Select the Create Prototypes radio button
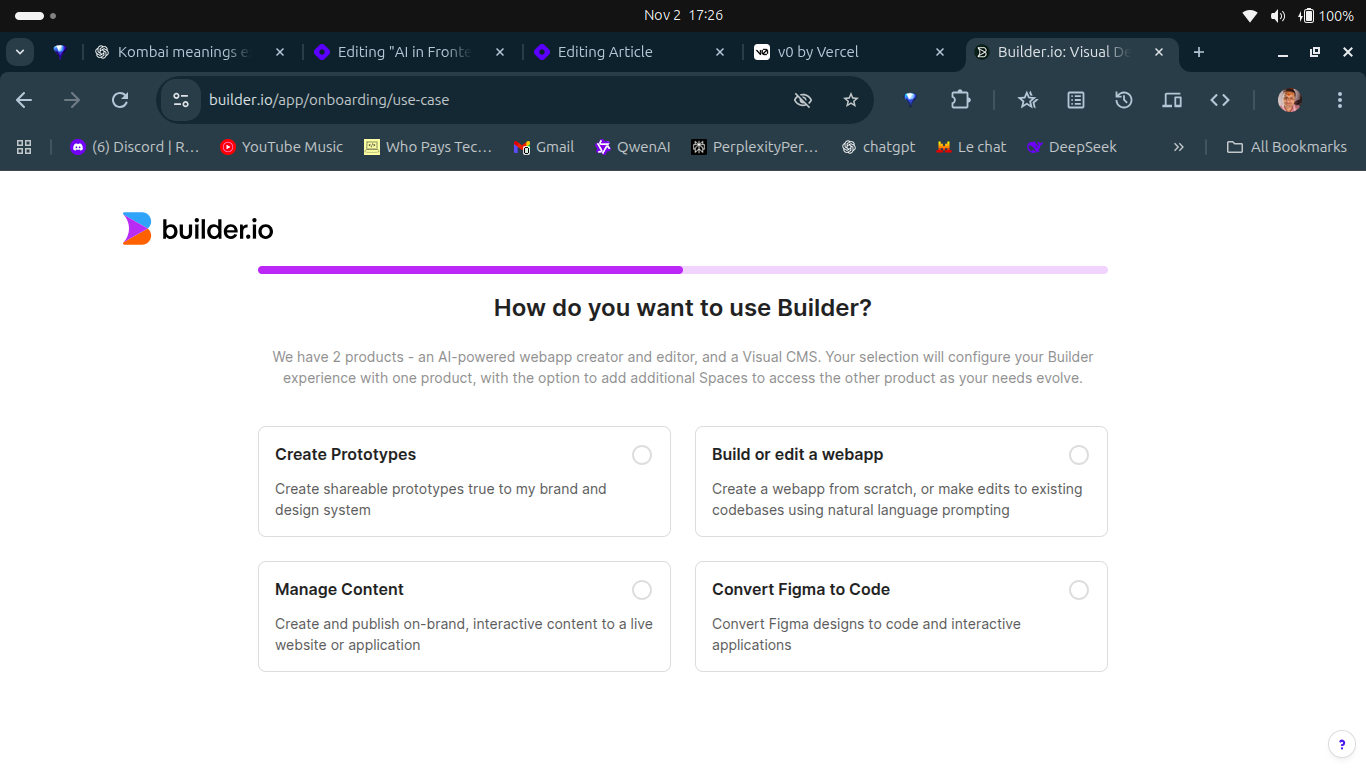The image size is (1366, 768). pos(642,455)
